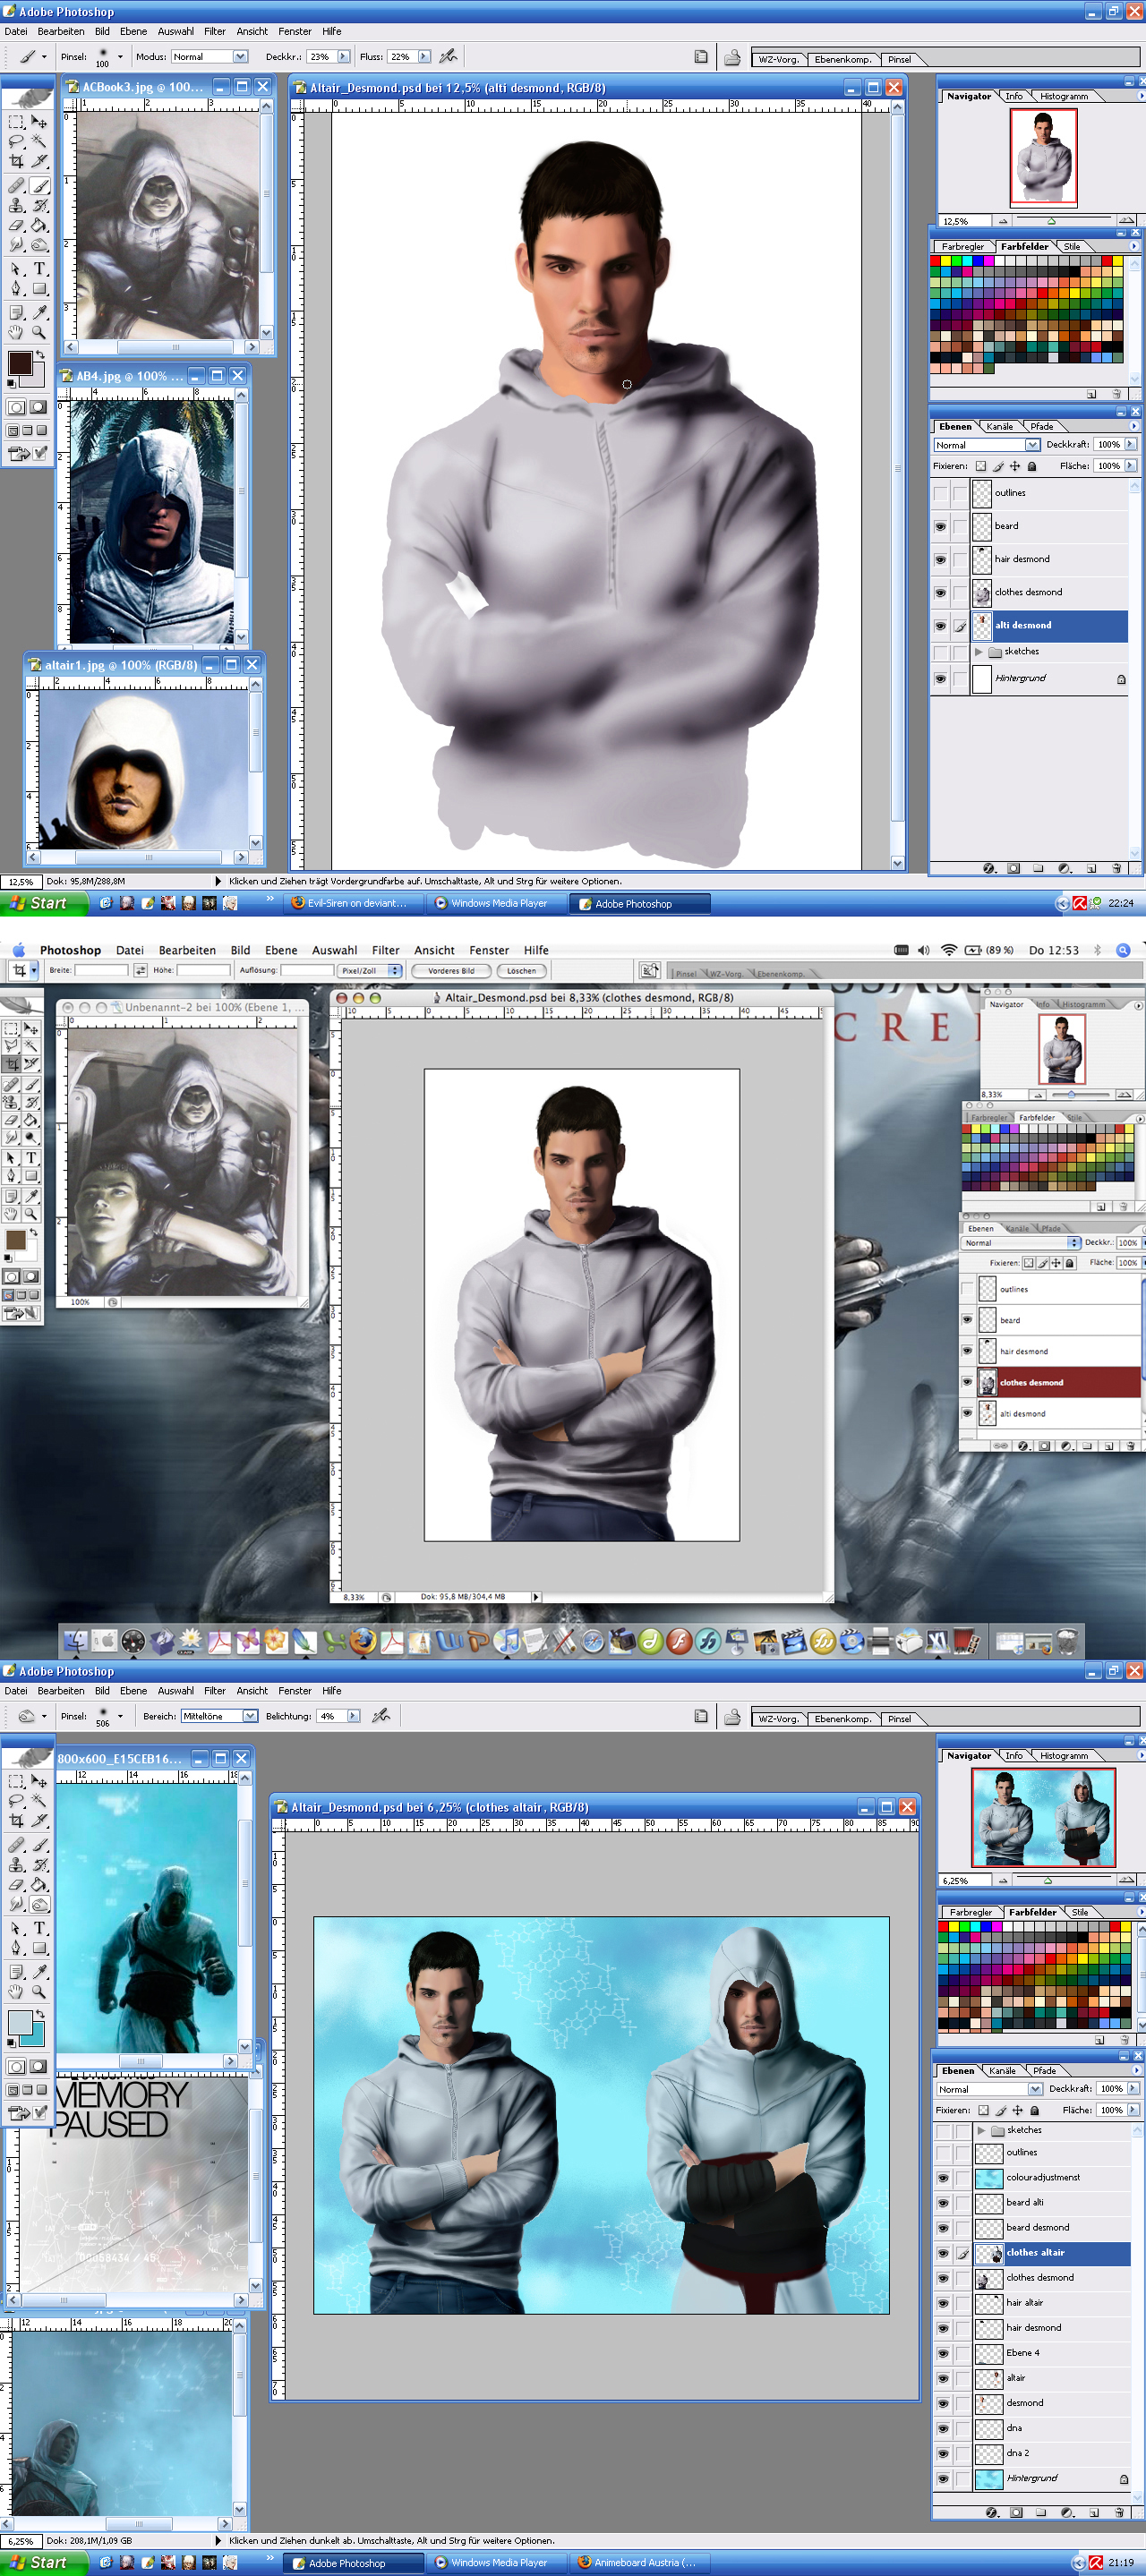The image size is (1146, 2576).
Task: Choose the Clone Stamp tool beside the ACBook3.jpg window
Action: (x=17, y=206)
